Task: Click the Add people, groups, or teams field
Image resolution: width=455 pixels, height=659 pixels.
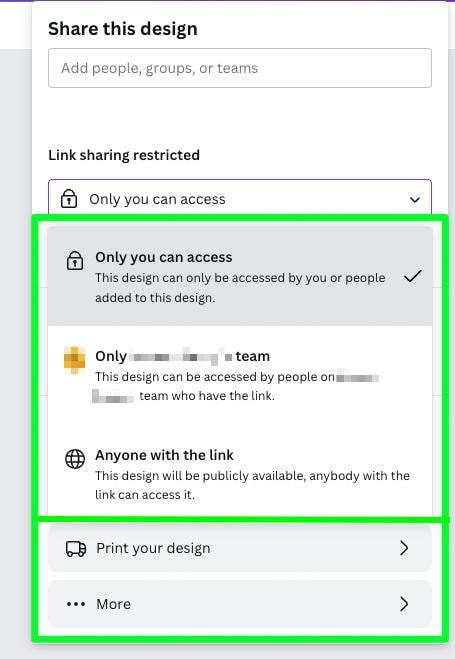Action: tap(240, 68)
